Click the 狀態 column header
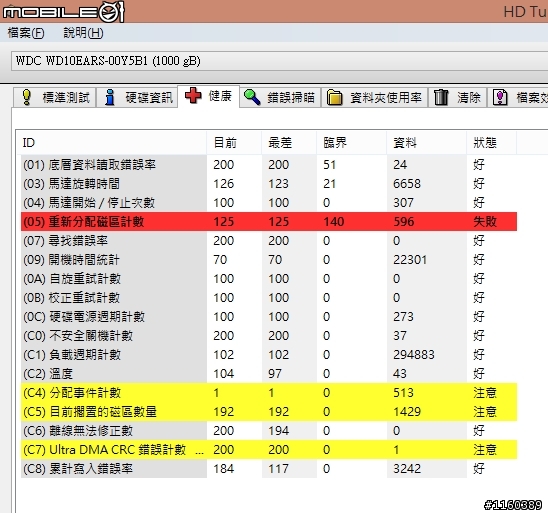The image size is (548, 513). pyautogui.click(x=491, y=143)
